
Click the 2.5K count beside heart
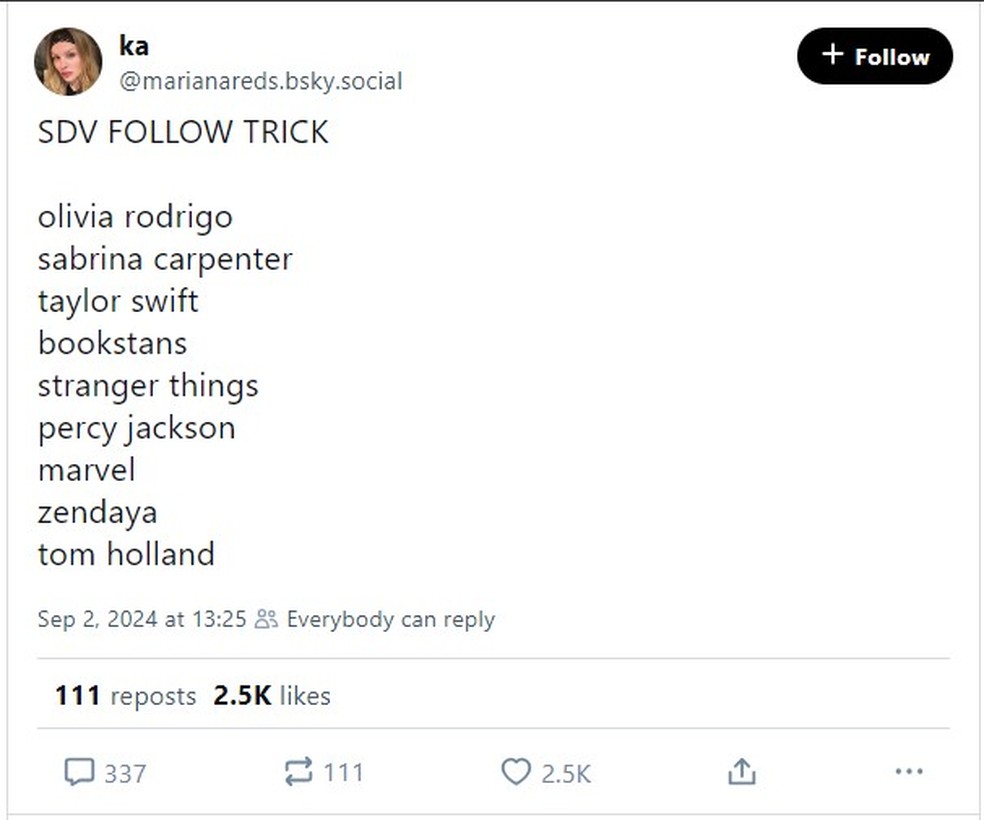[x=566, y=773]
